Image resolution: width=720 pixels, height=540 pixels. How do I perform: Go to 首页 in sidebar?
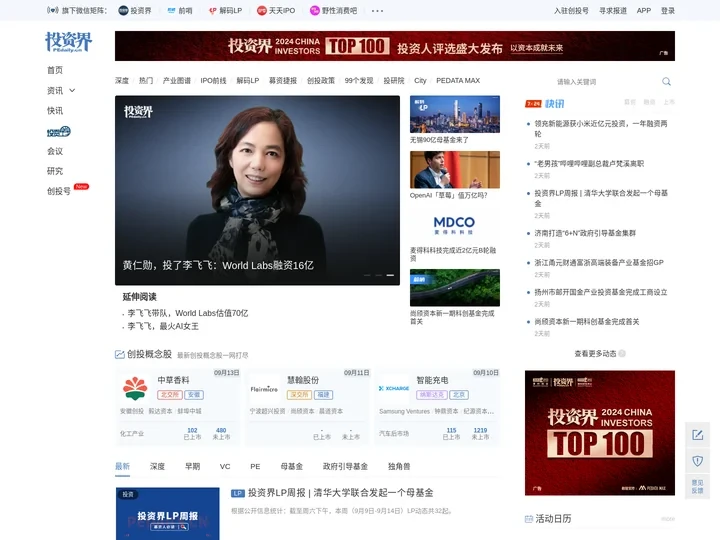[55, 70]
